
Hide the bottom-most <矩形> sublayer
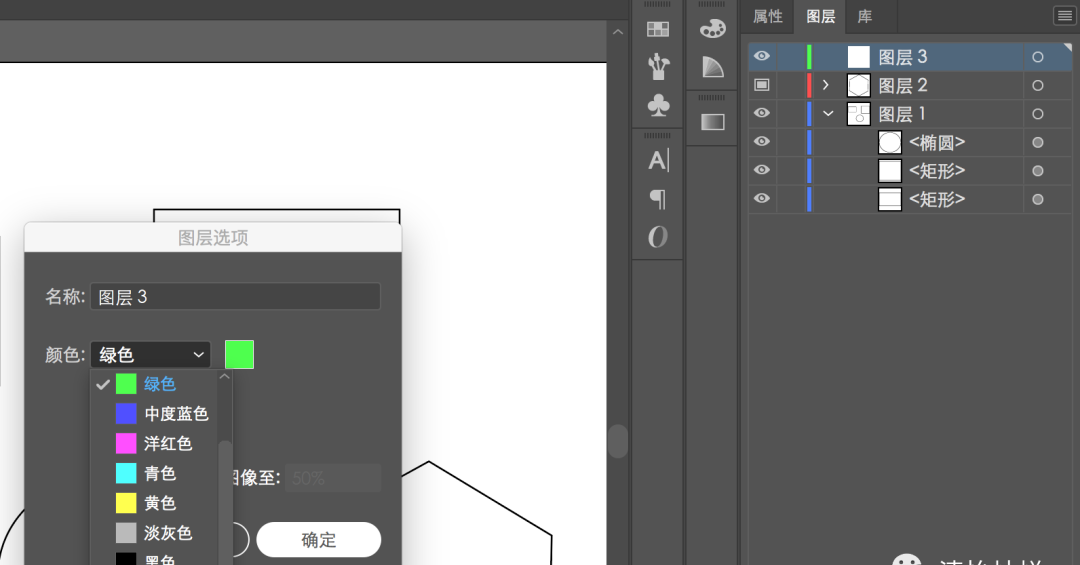pos(762,198)
